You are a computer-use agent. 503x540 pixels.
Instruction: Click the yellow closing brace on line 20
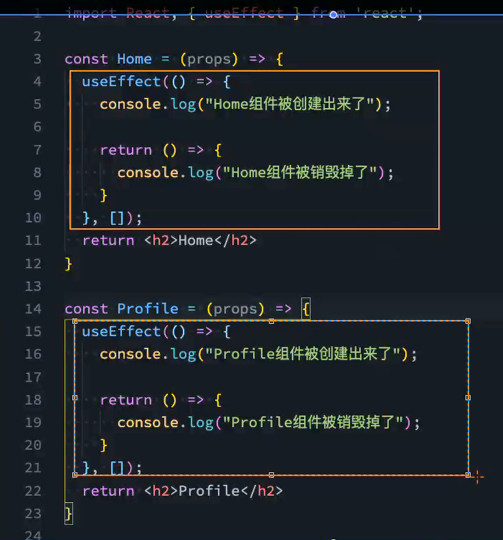coord(103,445)
